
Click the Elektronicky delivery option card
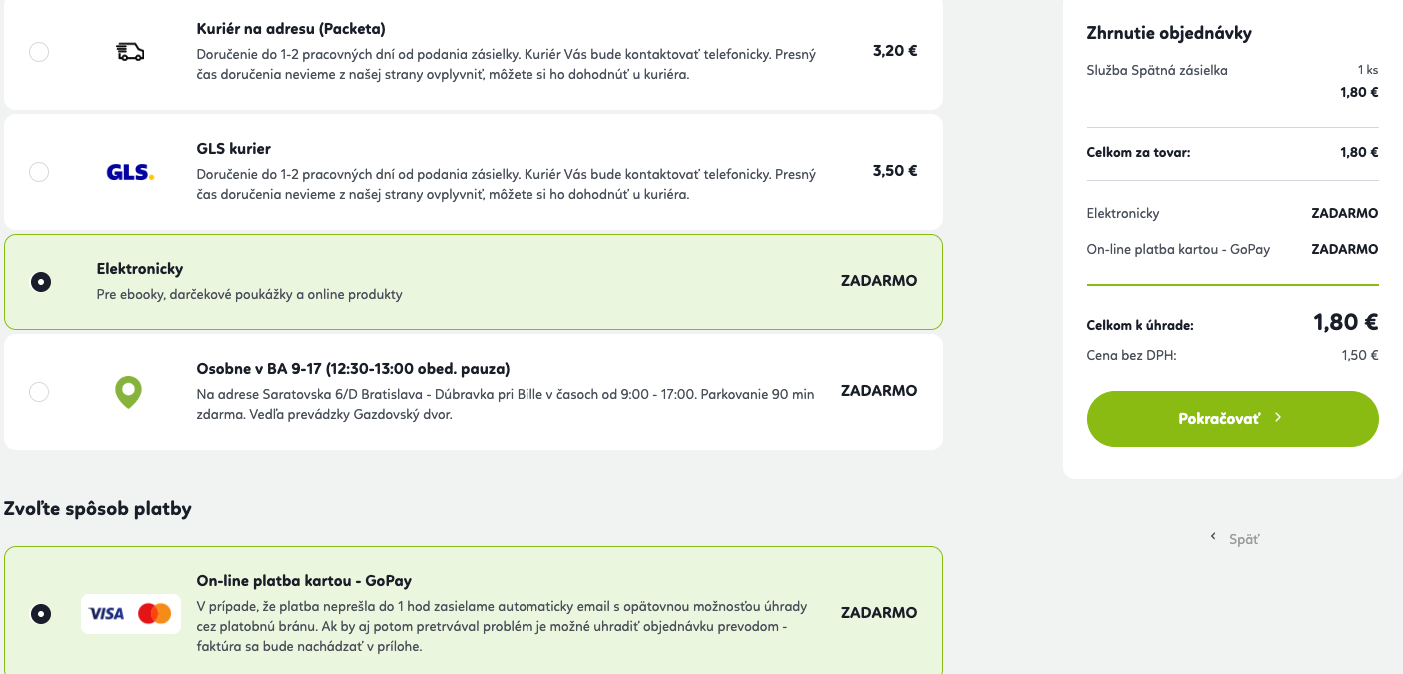point(473,282)
